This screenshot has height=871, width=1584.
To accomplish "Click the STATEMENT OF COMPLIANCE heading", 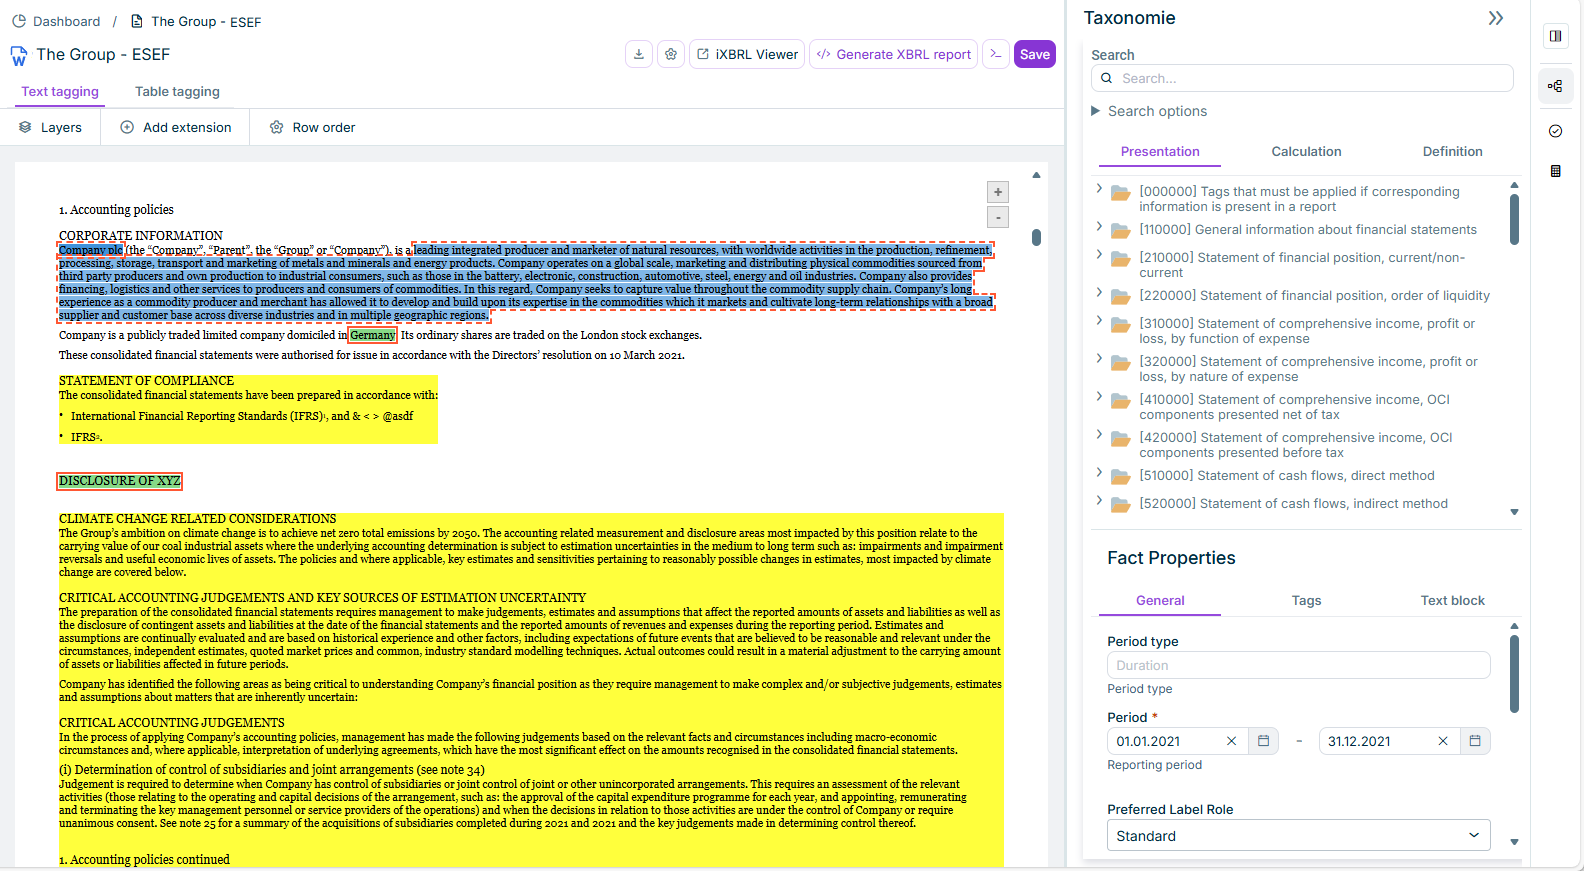I will [x=146, y=381].
